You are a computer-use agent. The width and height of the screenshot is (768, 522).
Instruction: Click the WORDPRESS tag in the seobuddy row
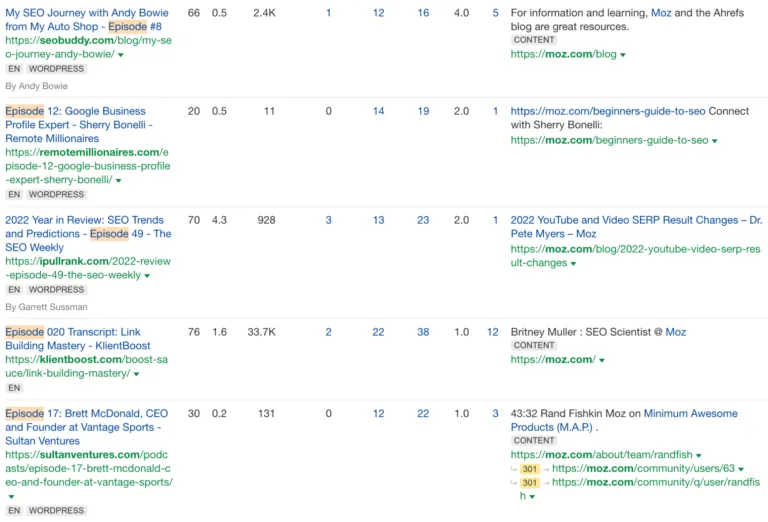tap(56, 69)
